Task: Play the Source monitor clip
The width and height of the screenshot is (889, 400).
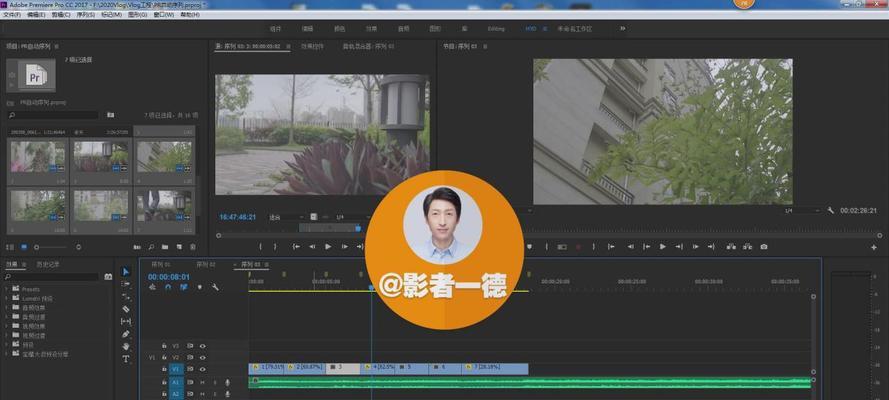Action: (x=328, y=246)
